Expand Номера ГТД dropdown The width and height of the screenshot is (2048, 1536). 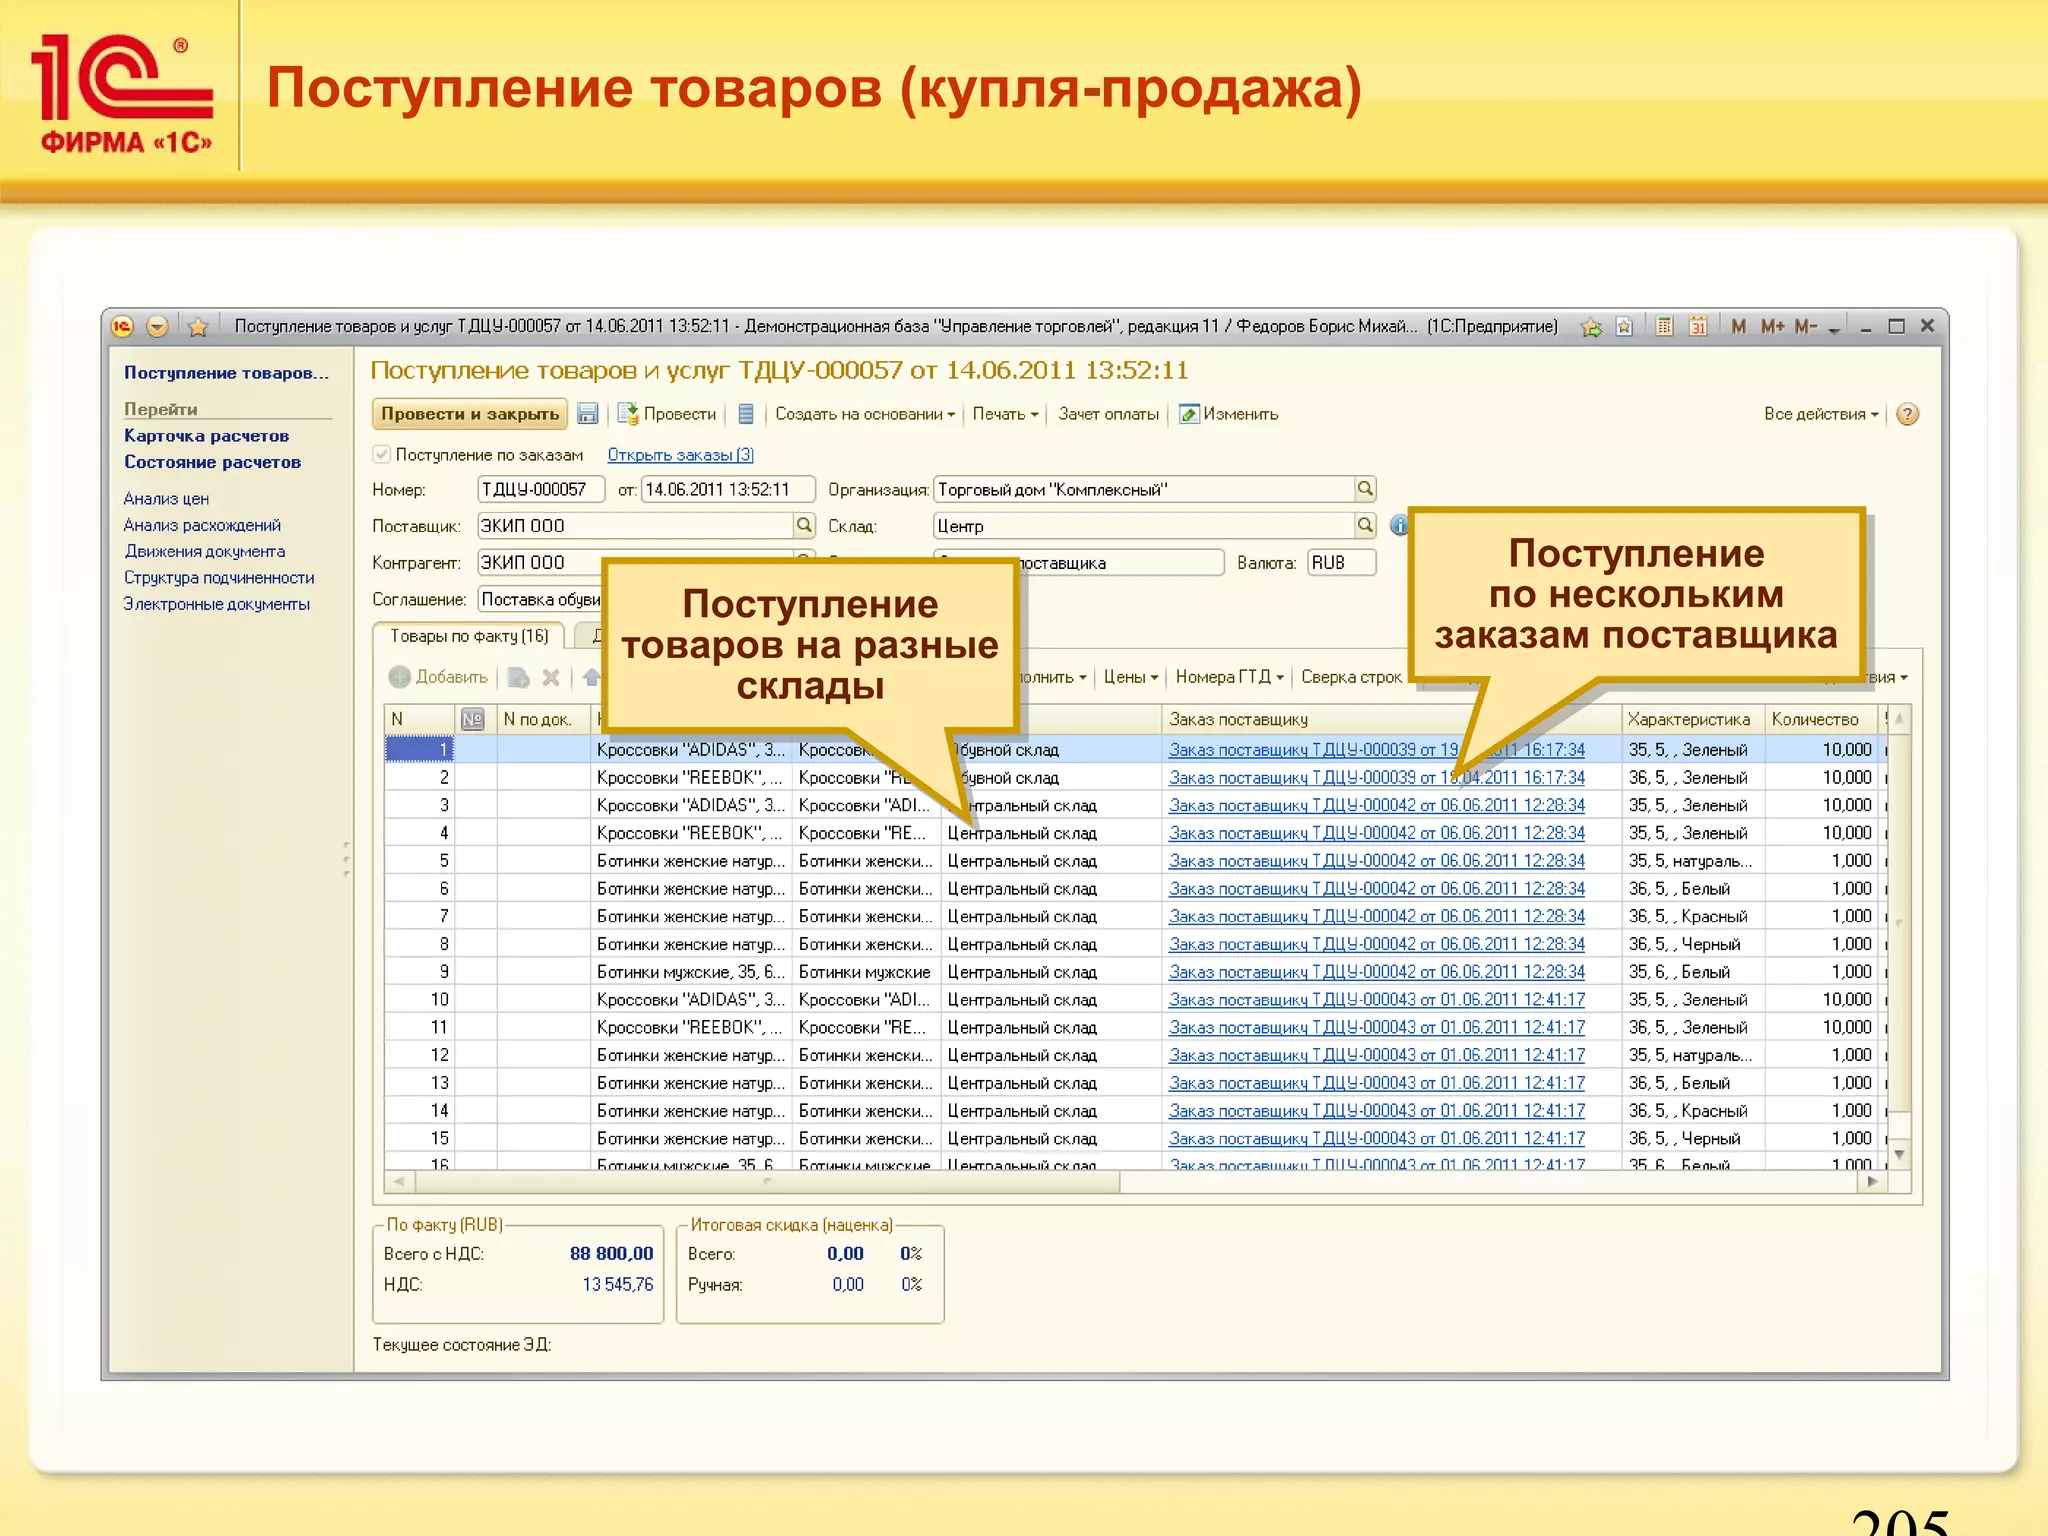tap(1230, 677)
